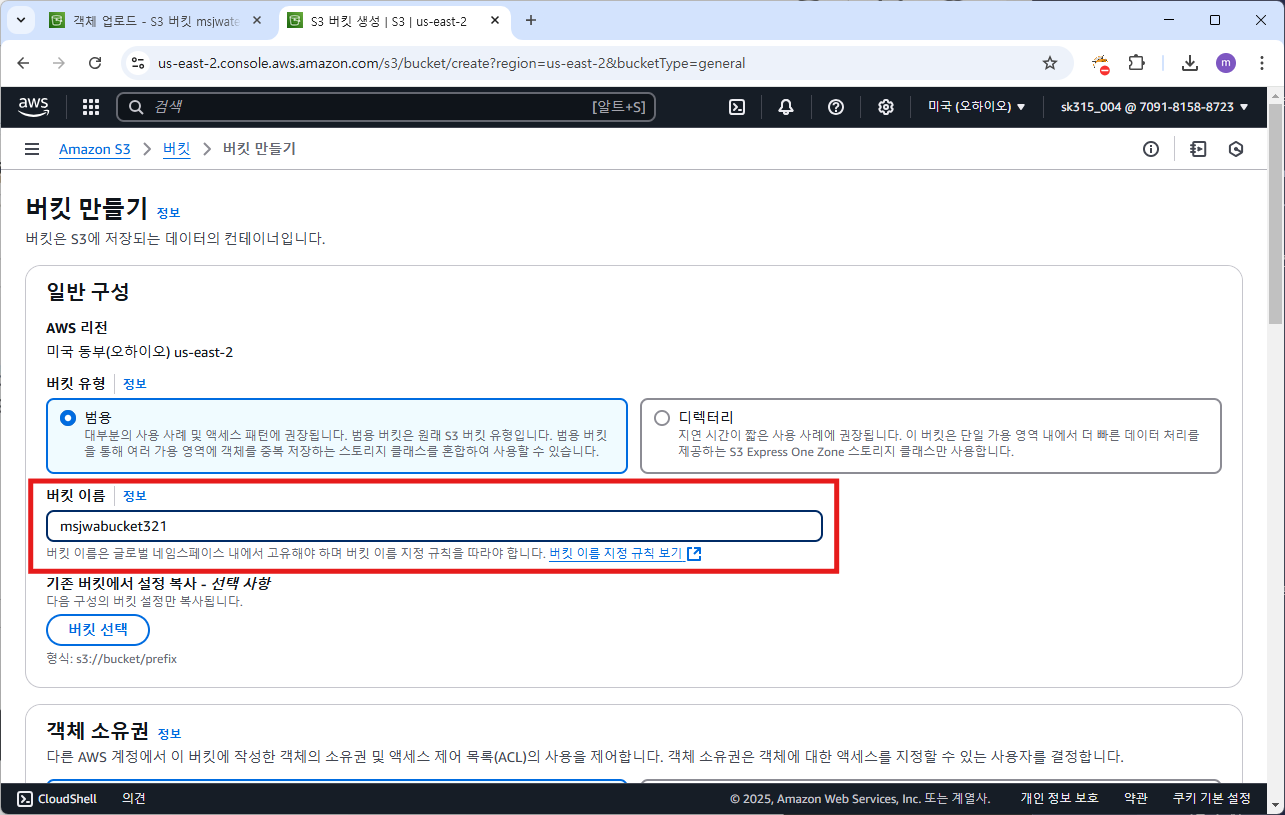1285x815 pixels.
Task: Open the AWS services grid menu
Action: [x=91, y=107]
